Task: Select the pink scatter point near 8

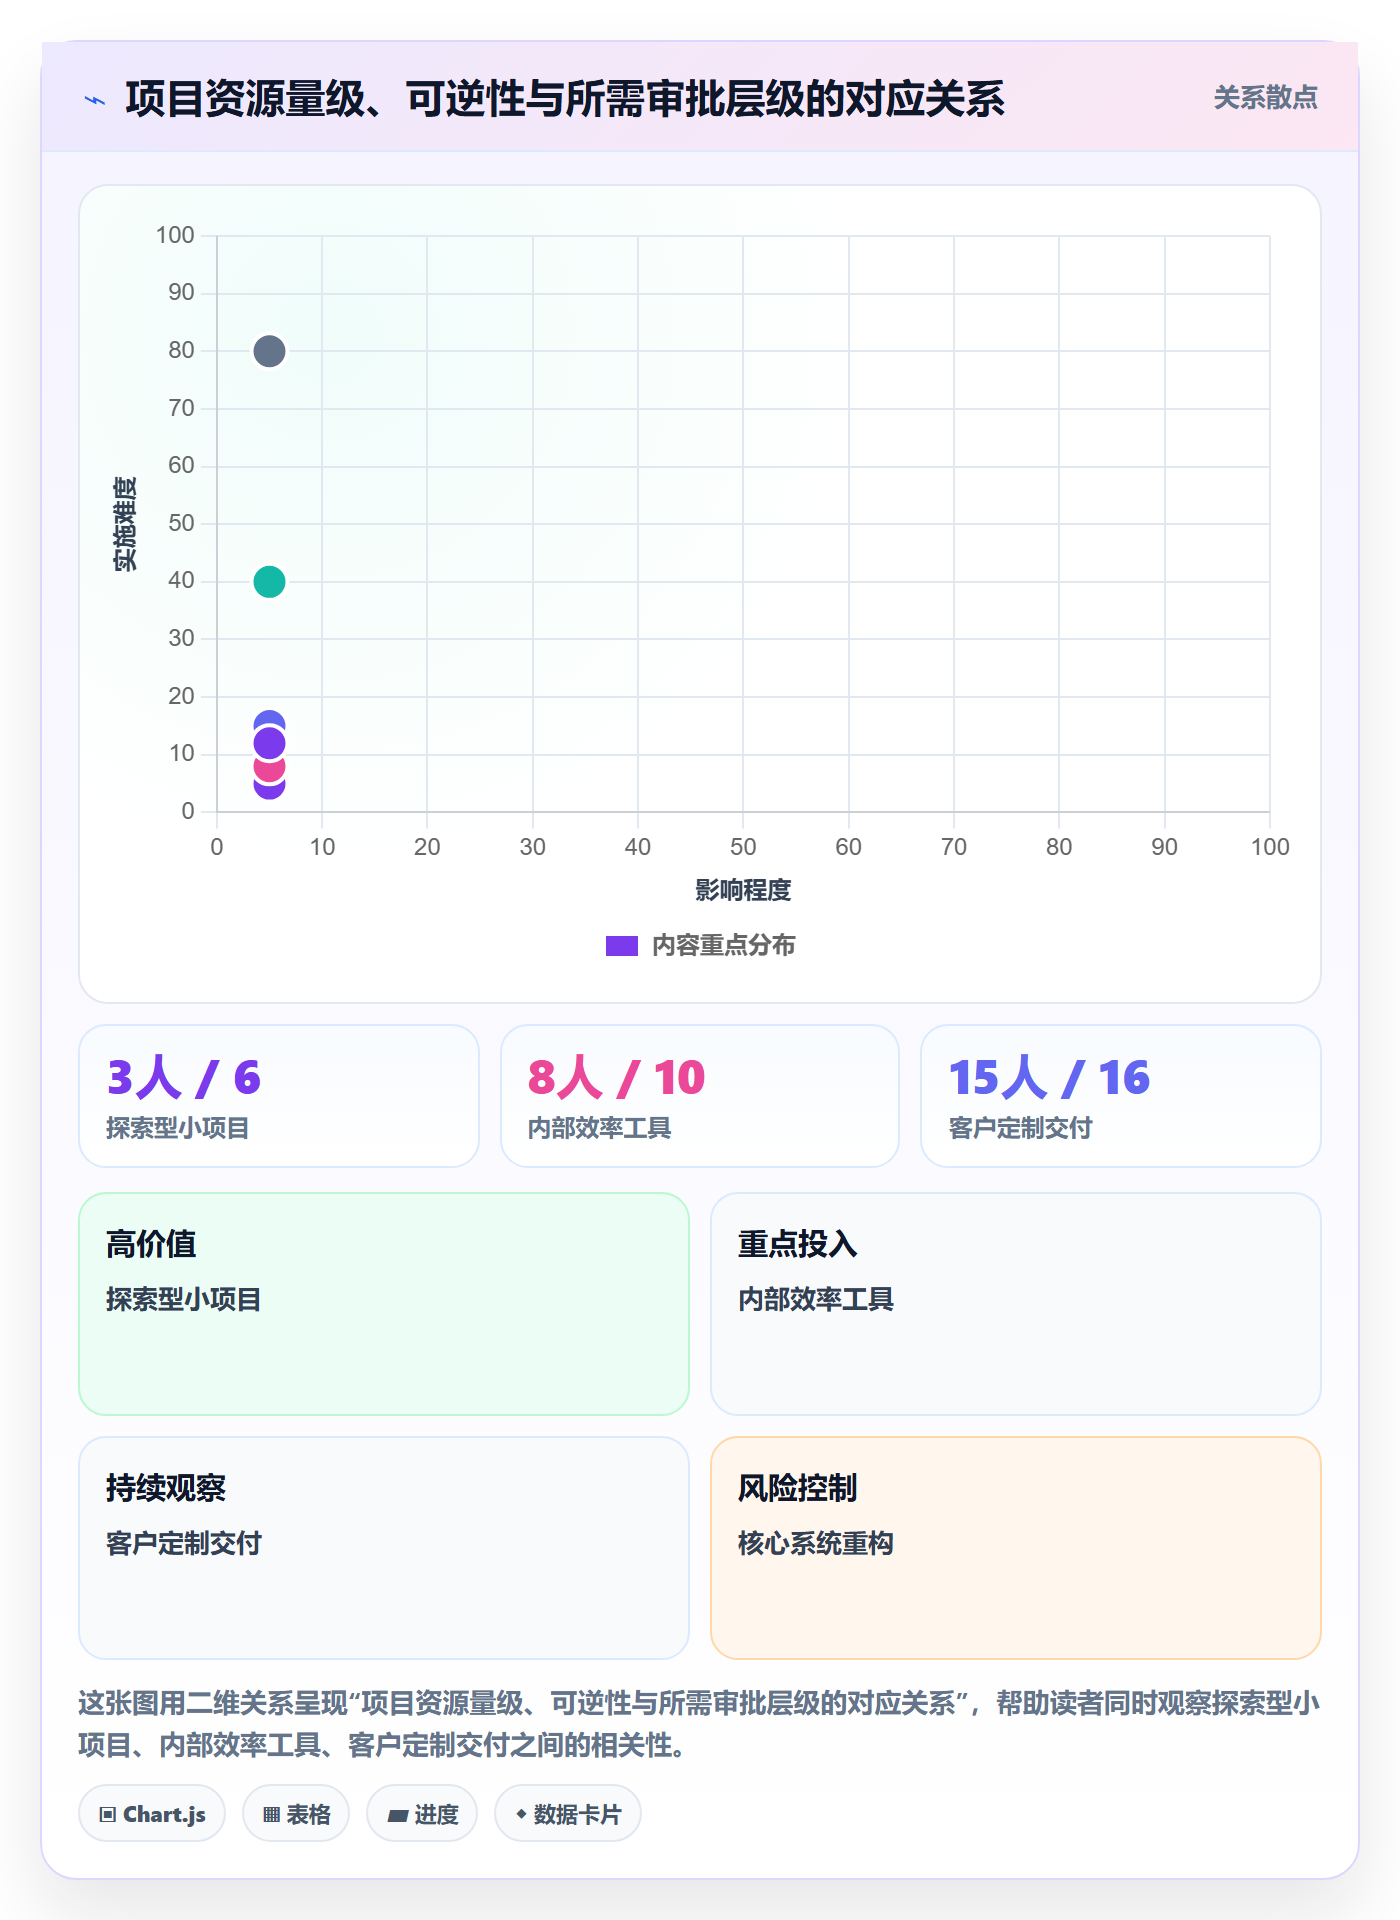Action: tap(269, 770)
